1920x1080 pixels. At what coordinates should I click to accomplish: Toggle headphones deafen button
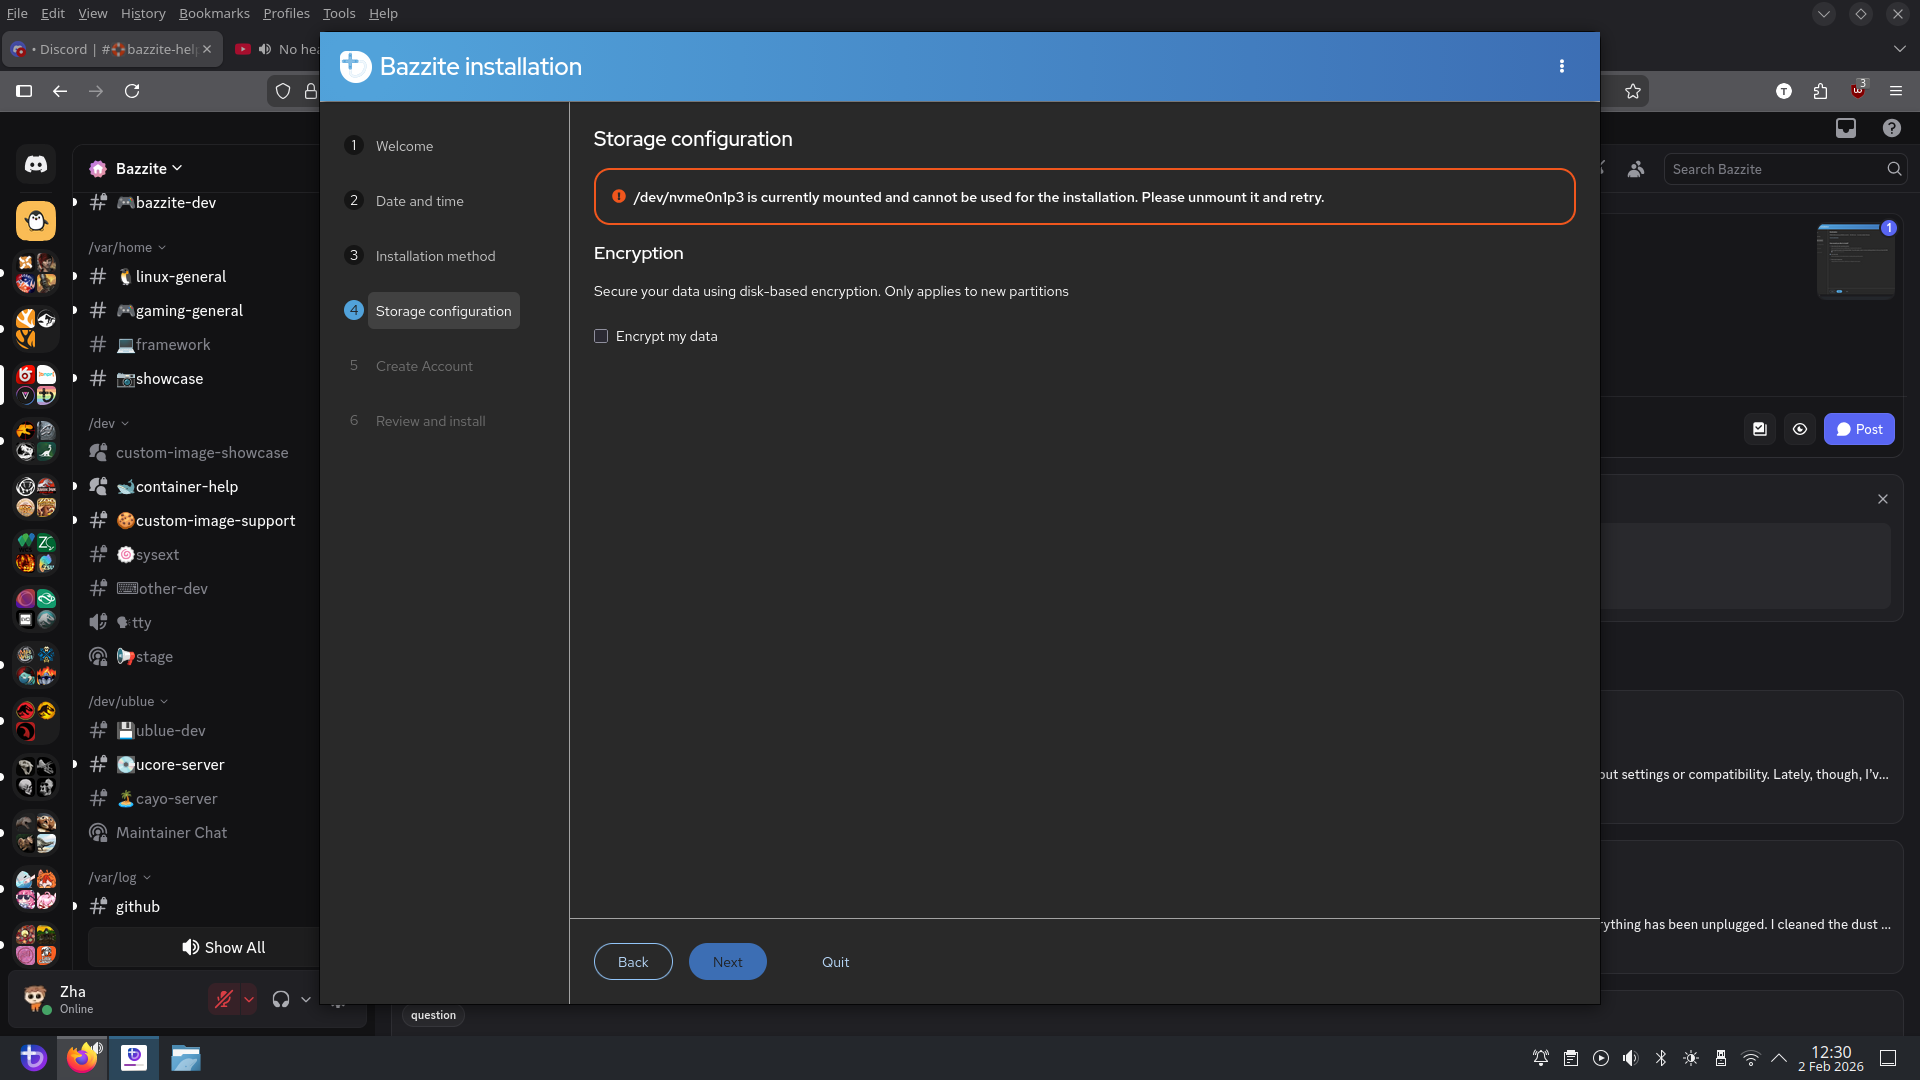(281, 999)
